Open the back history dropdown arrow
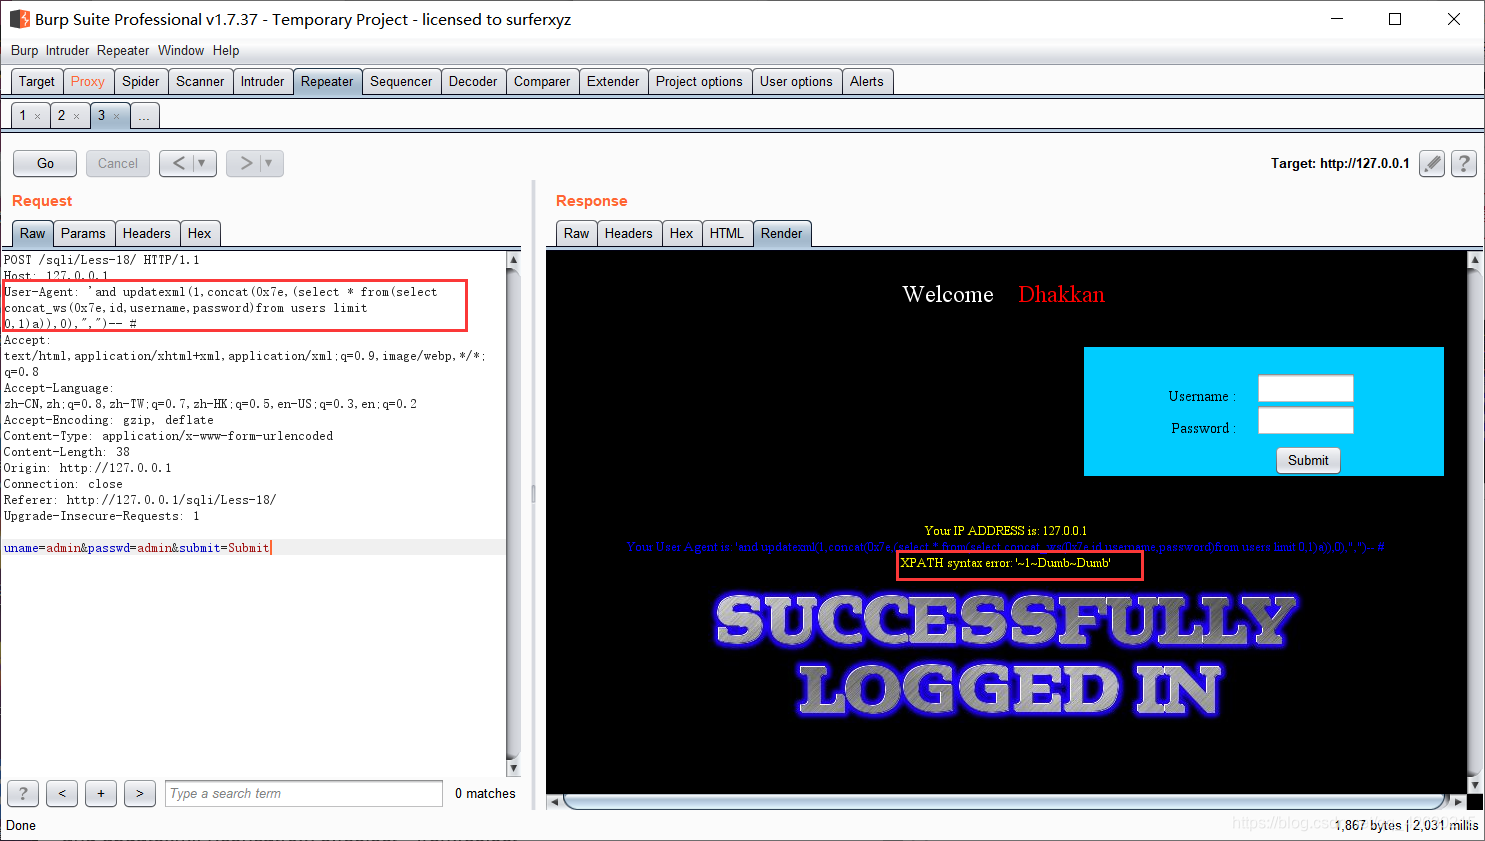1485x841 pixels. [202, 163]
